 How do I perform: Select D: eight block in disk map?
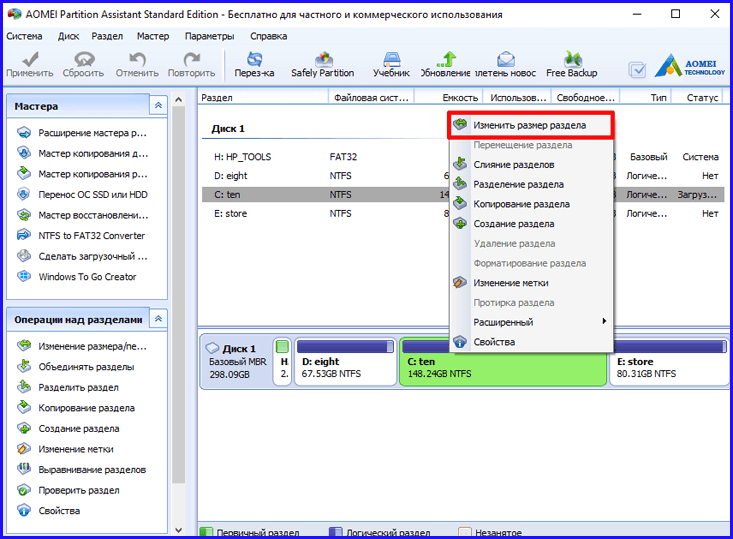pyautogui.click(x=345, y=362)
